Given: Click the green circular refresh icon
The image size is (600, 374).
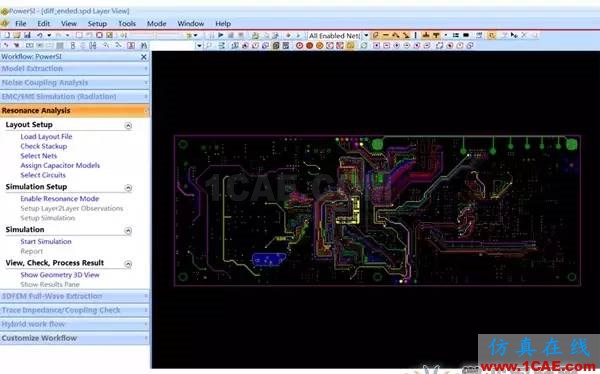Looking at the screenshot, I should [364, 46].
